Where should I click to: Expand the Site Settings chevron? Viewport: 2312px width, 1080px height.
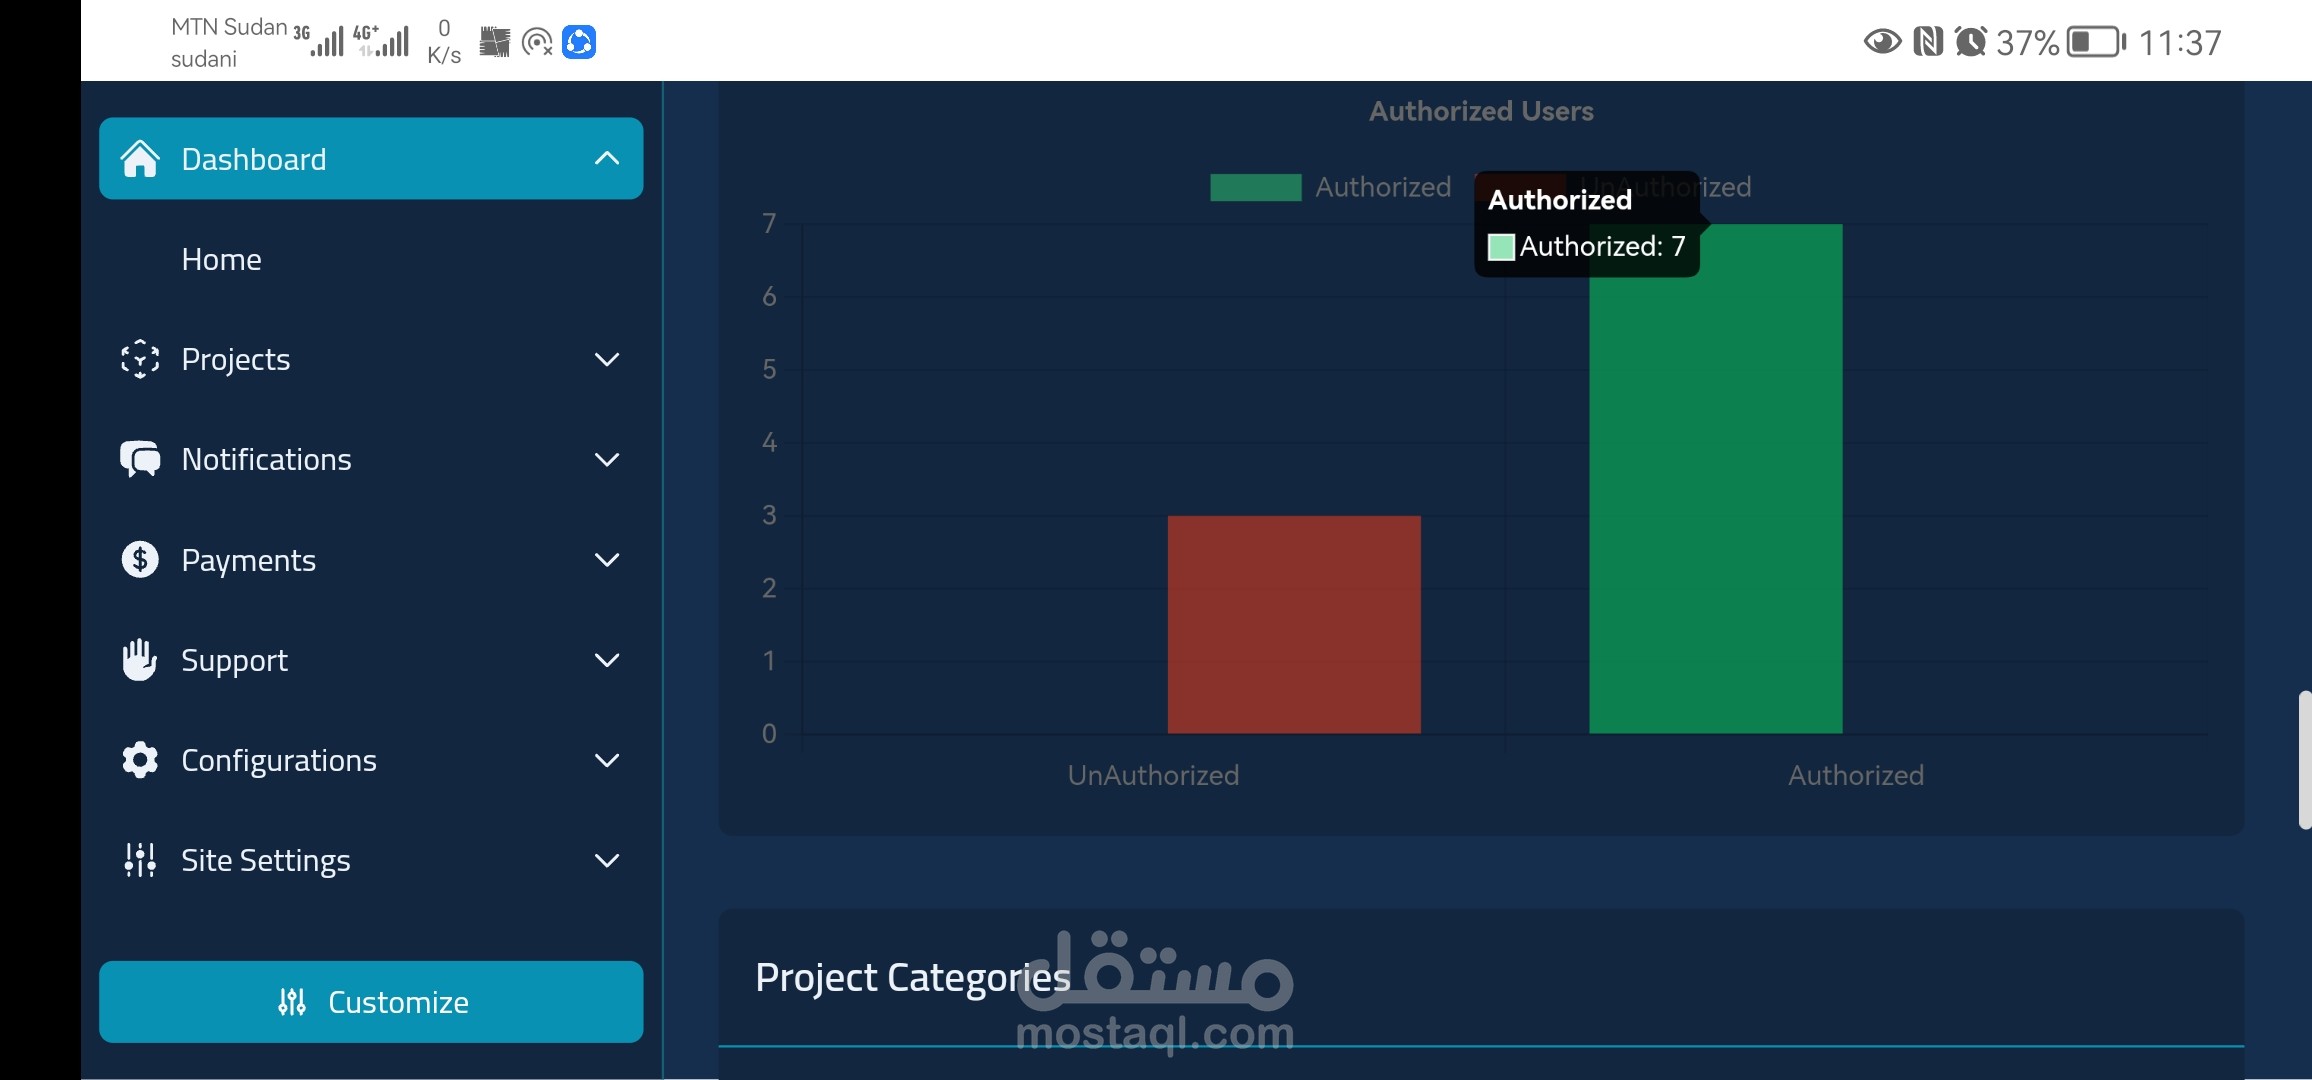coord(606,860)
